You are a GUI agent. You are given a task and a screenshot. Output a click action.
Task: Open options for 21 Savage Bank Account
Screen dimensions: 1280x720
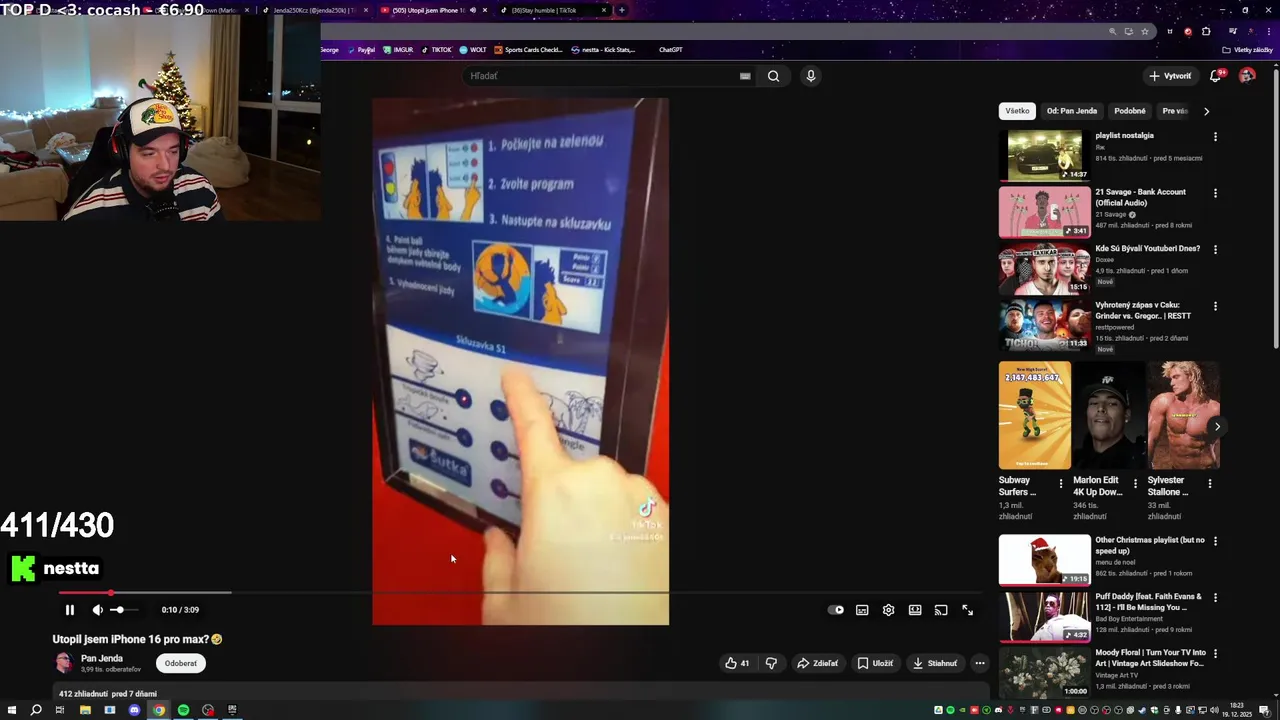[x=1215, y=193]
